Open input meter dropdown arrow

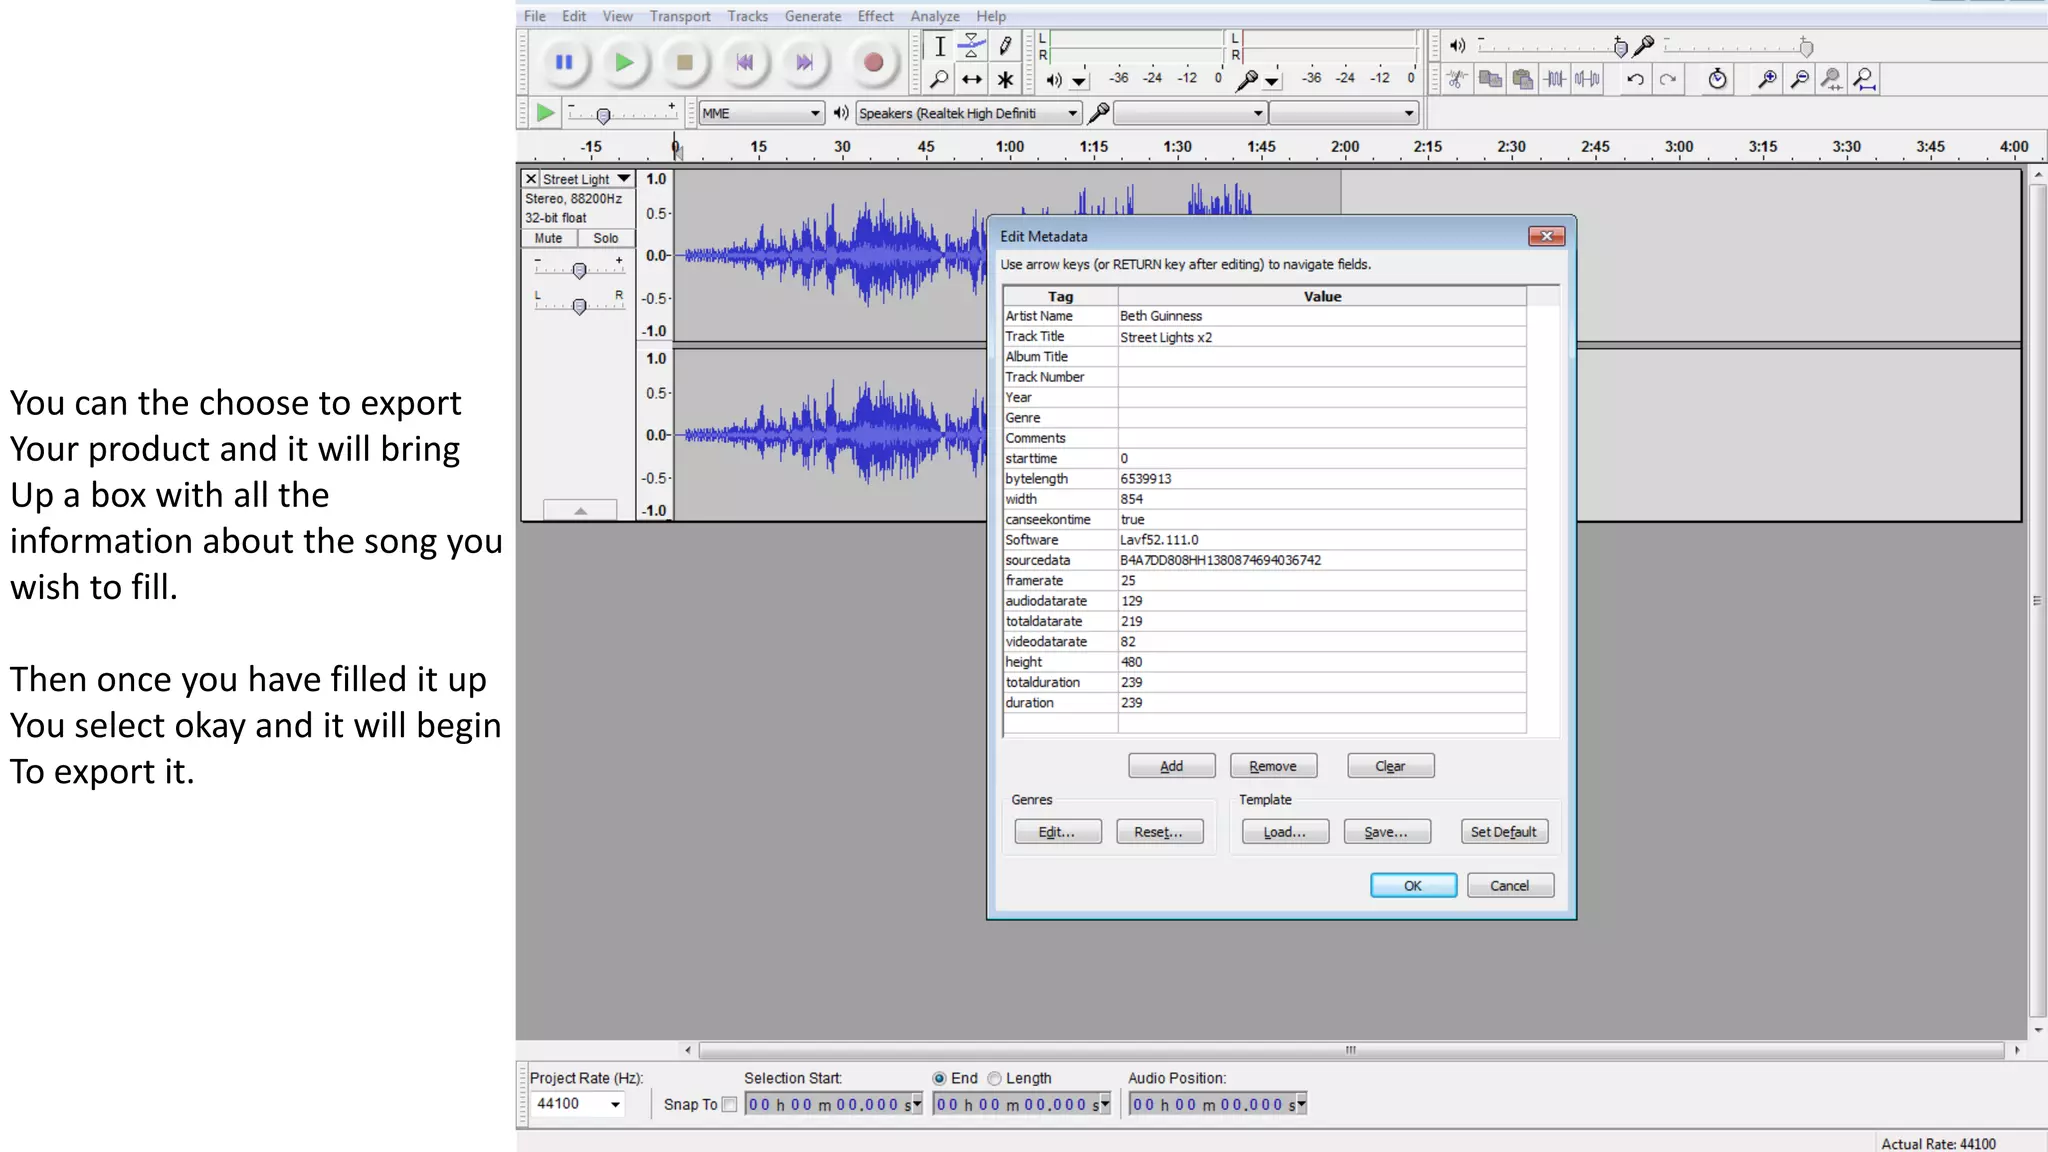coord(1272,81)
